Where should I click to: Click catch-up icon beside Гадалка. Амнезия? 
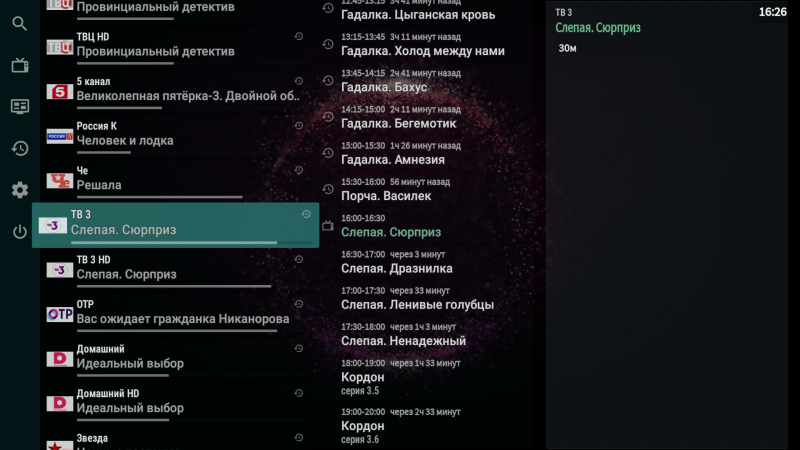[328, 153]
